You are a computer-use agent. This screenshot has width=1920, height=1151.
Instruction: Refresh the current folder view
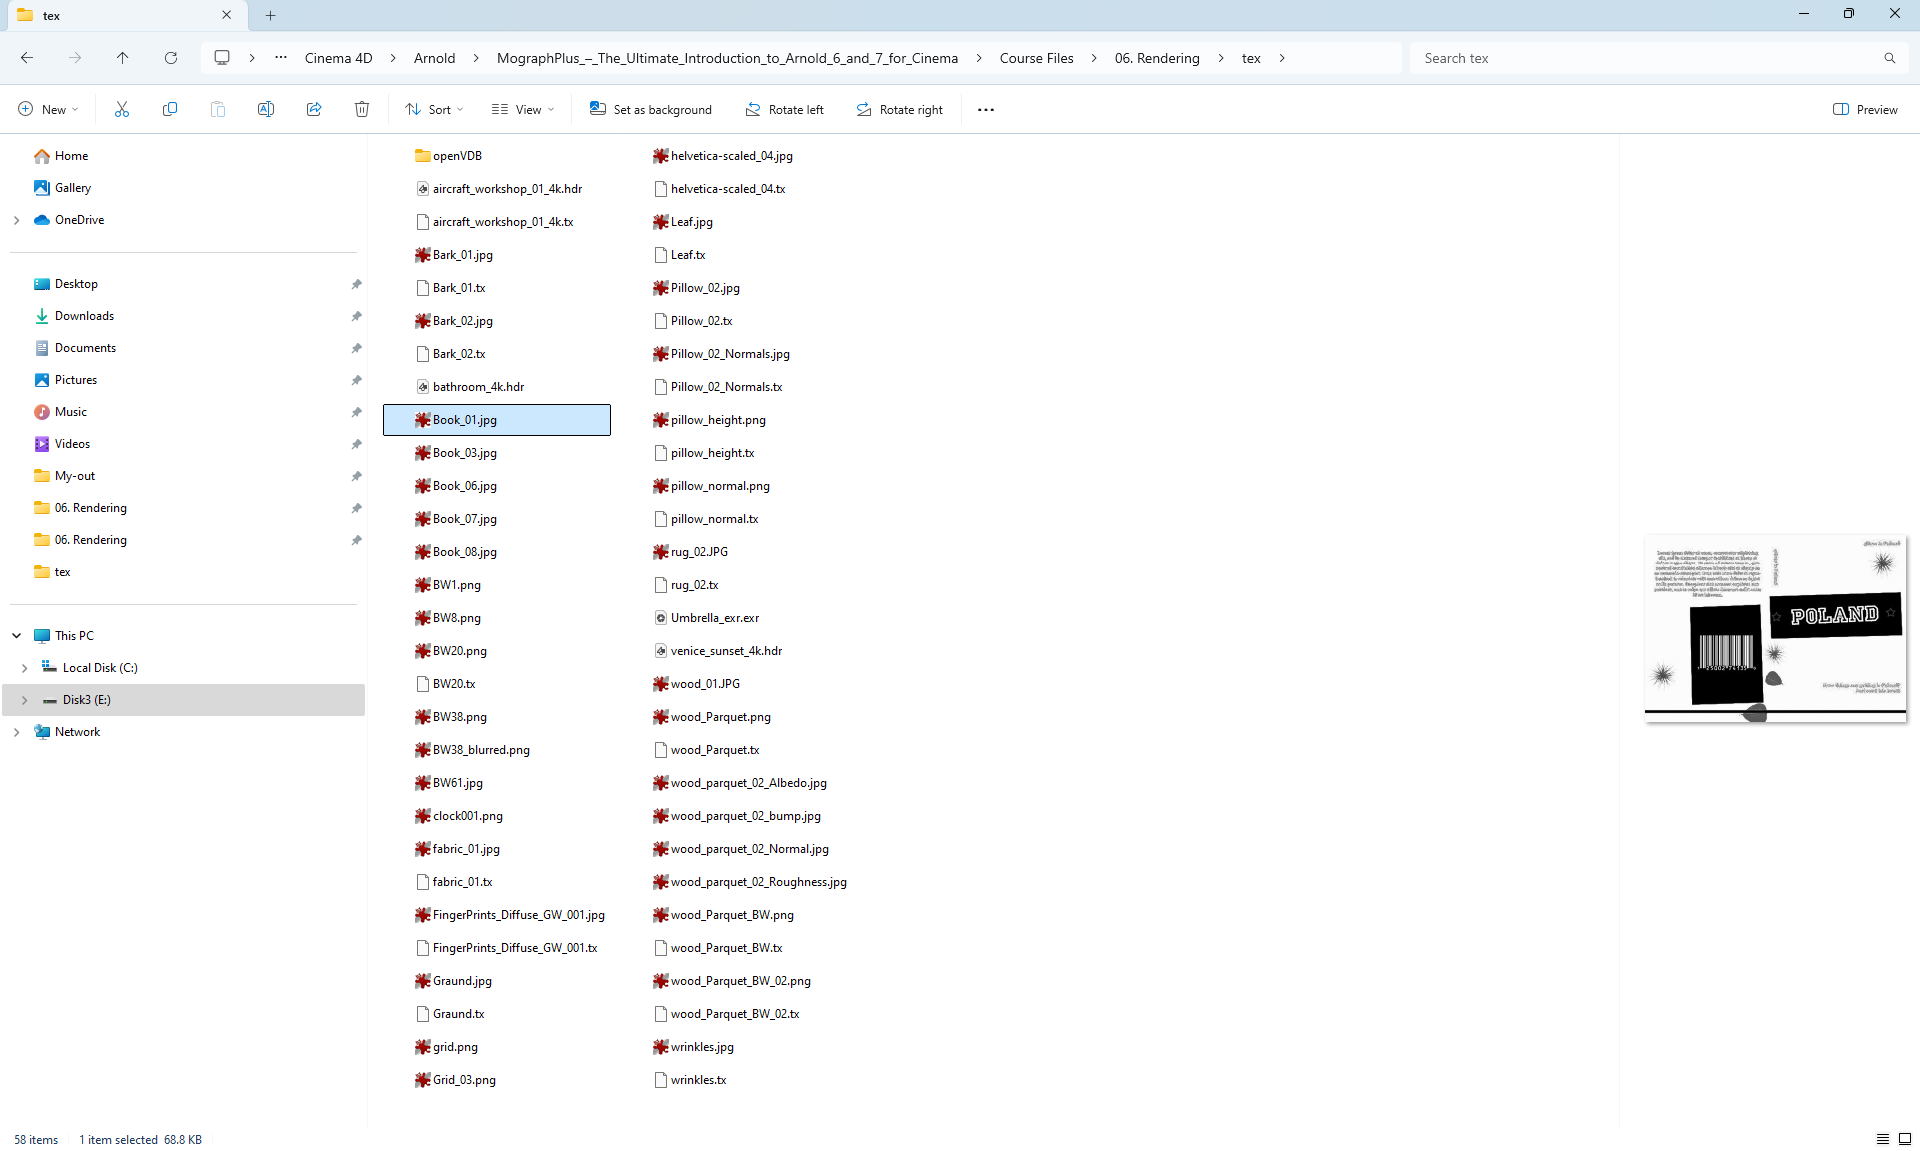pos(171,58)
